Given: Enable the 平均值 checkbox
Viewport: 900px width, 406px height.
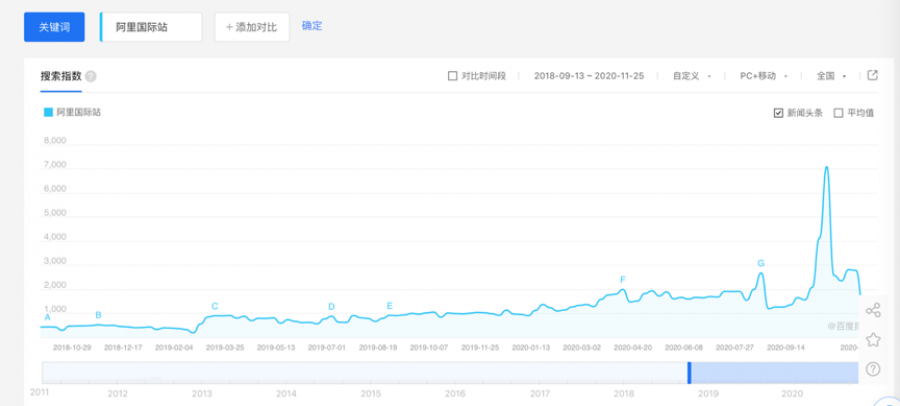Looking at the screenshot, I should point(838,113).
